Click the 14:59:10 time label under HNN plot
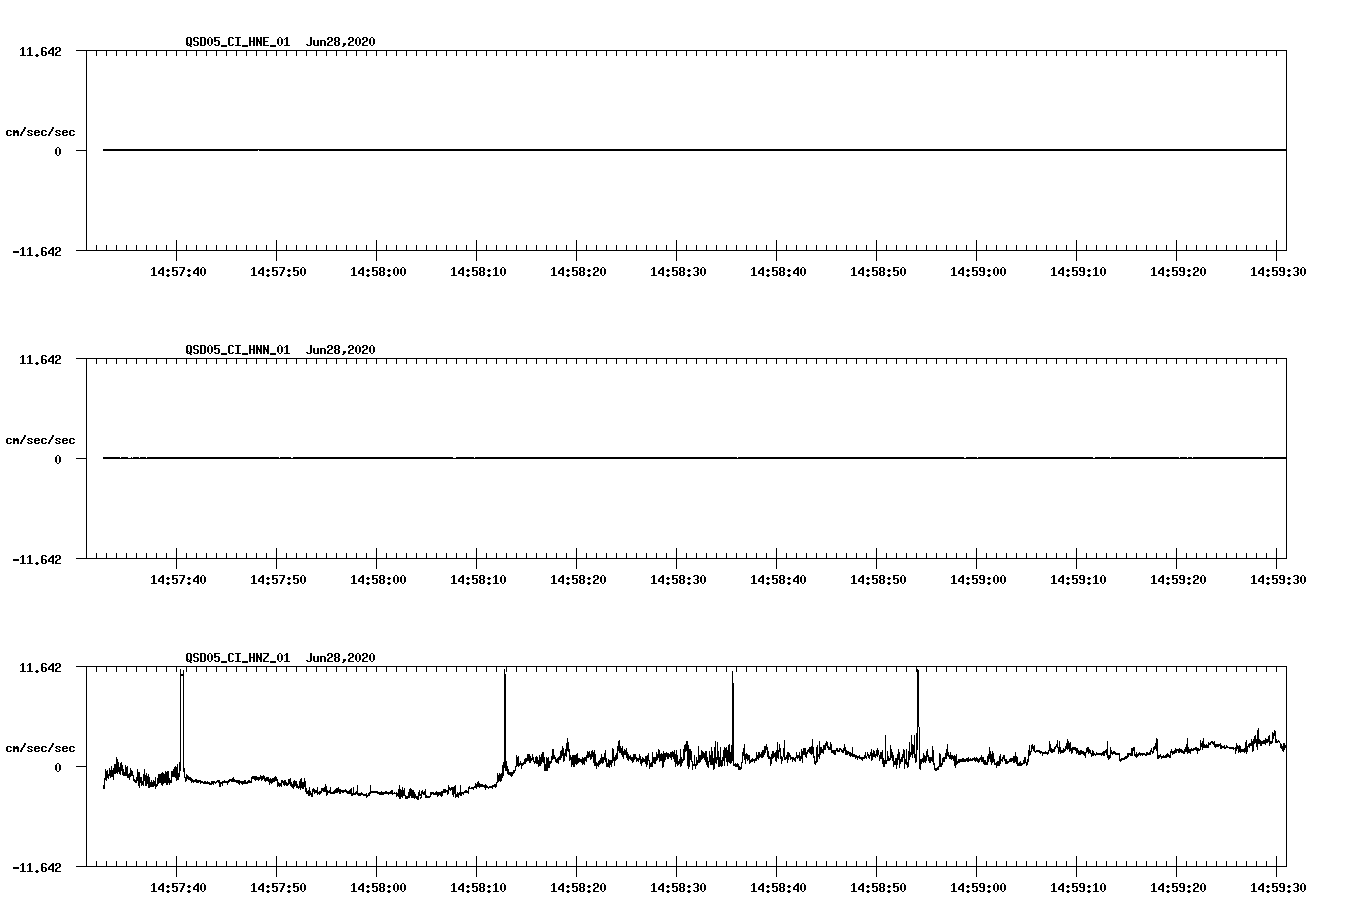1358x924 pixels. pos(1078,579)
